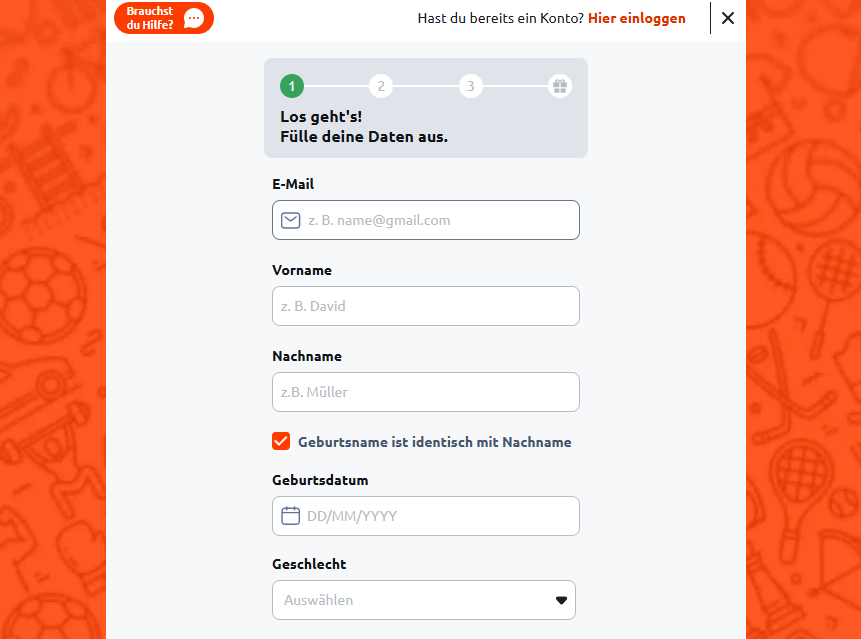Screen dimensions: 861x639
Task: Click the calendar icon in Geburtsdatum field
Action: pyautogui.click(x=290, y=515)
